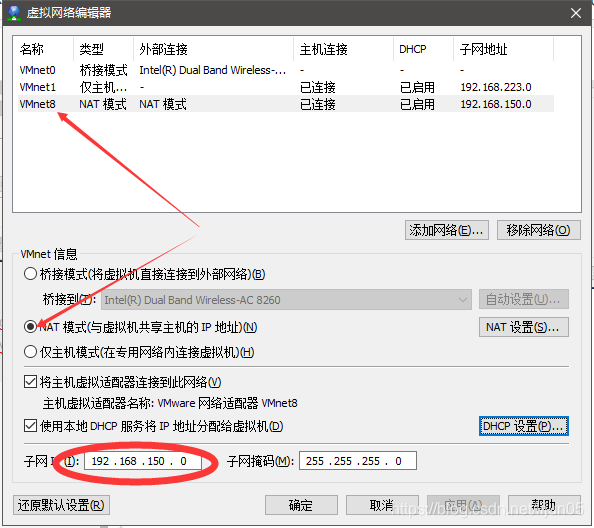Click VMnet8 external connection NAT 模式 cell

(x=163, y=104)
